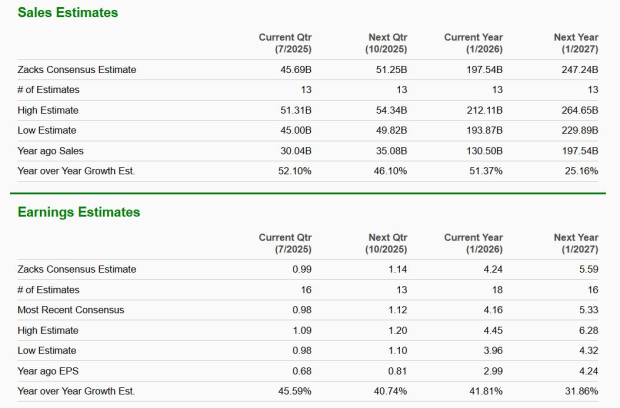Select the 52.10% sales growth value
620x408 pixels.
[x=294, y=171]
